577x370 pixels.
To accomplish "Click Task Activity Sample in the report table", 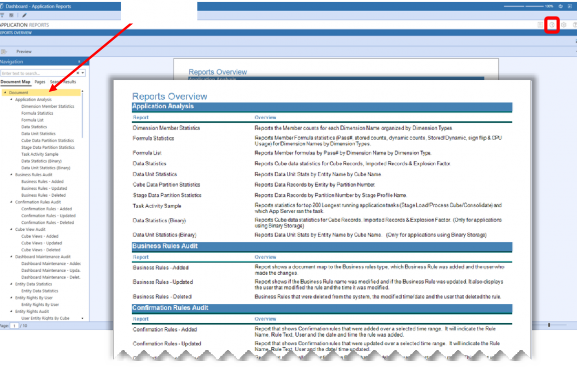I will pyautogui.click(x=157, y=206).
